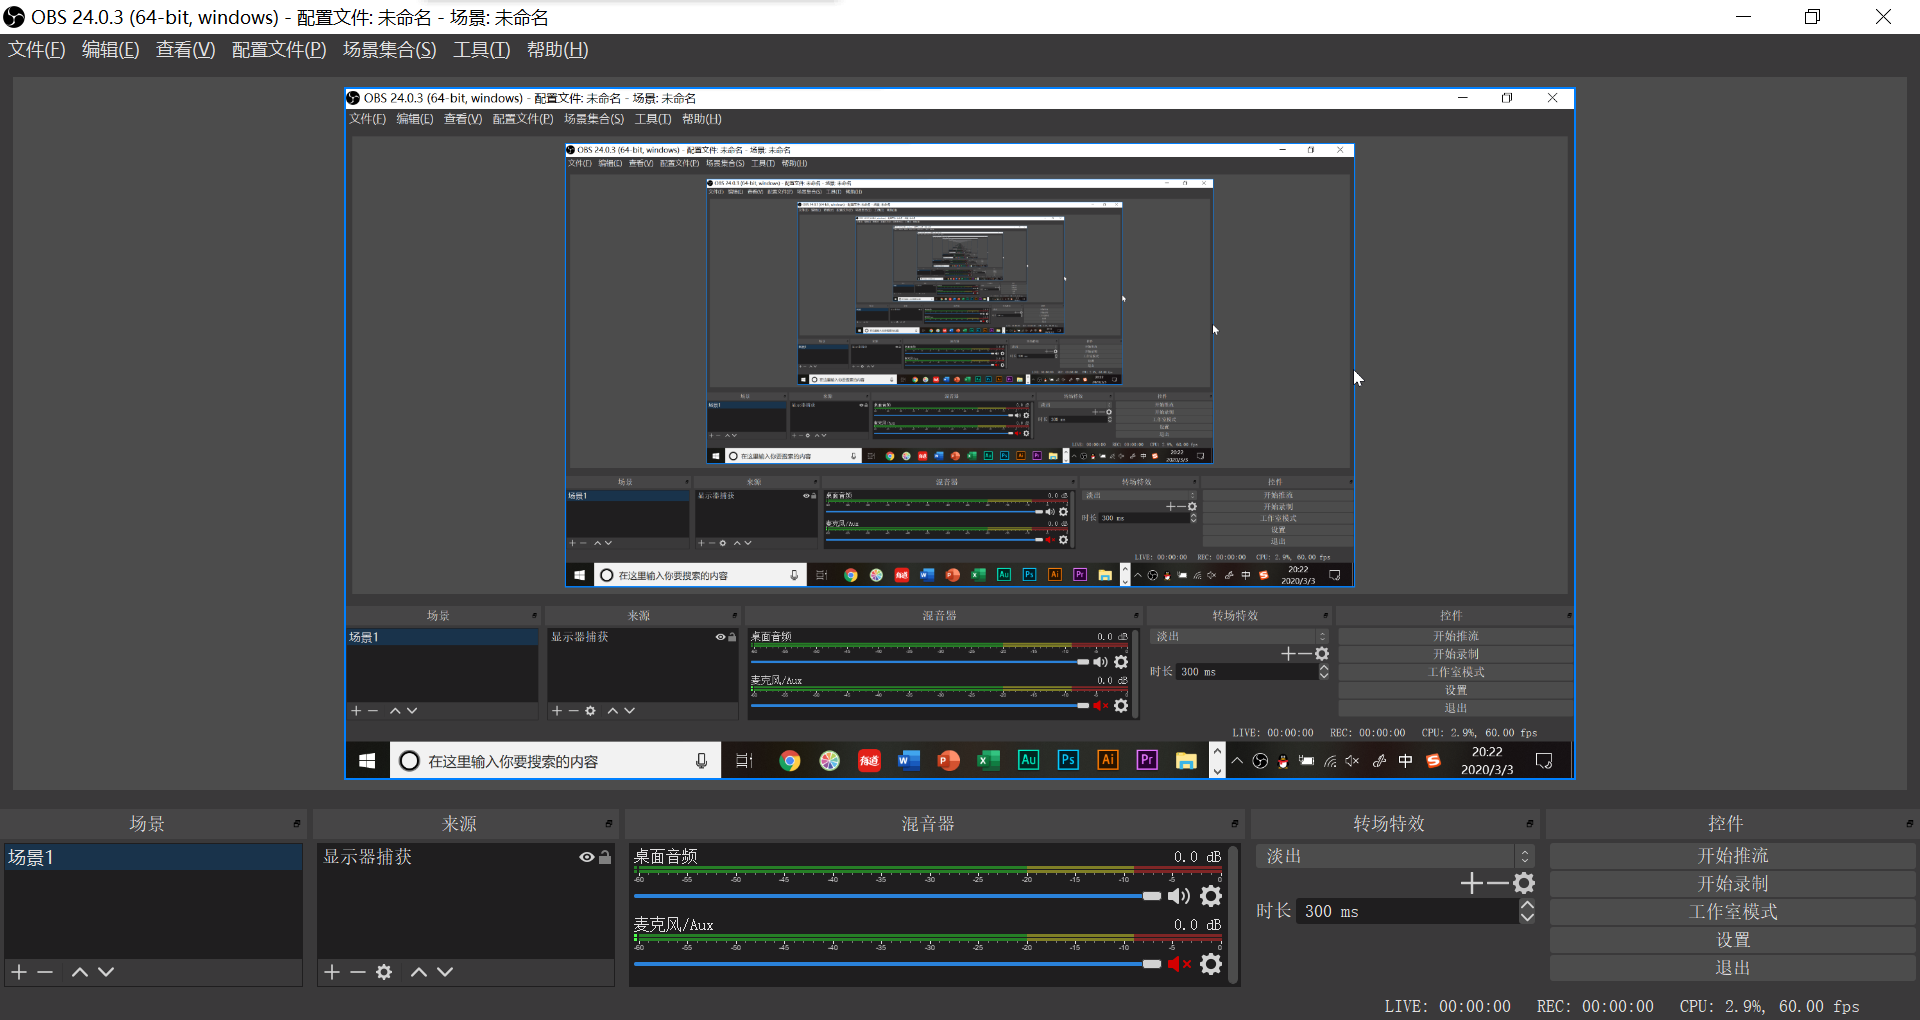This screenshot has height=1020, width=1920.
Task: Click Excel icon in outermost preview taskbar
Action: click(x=988, y=761)
